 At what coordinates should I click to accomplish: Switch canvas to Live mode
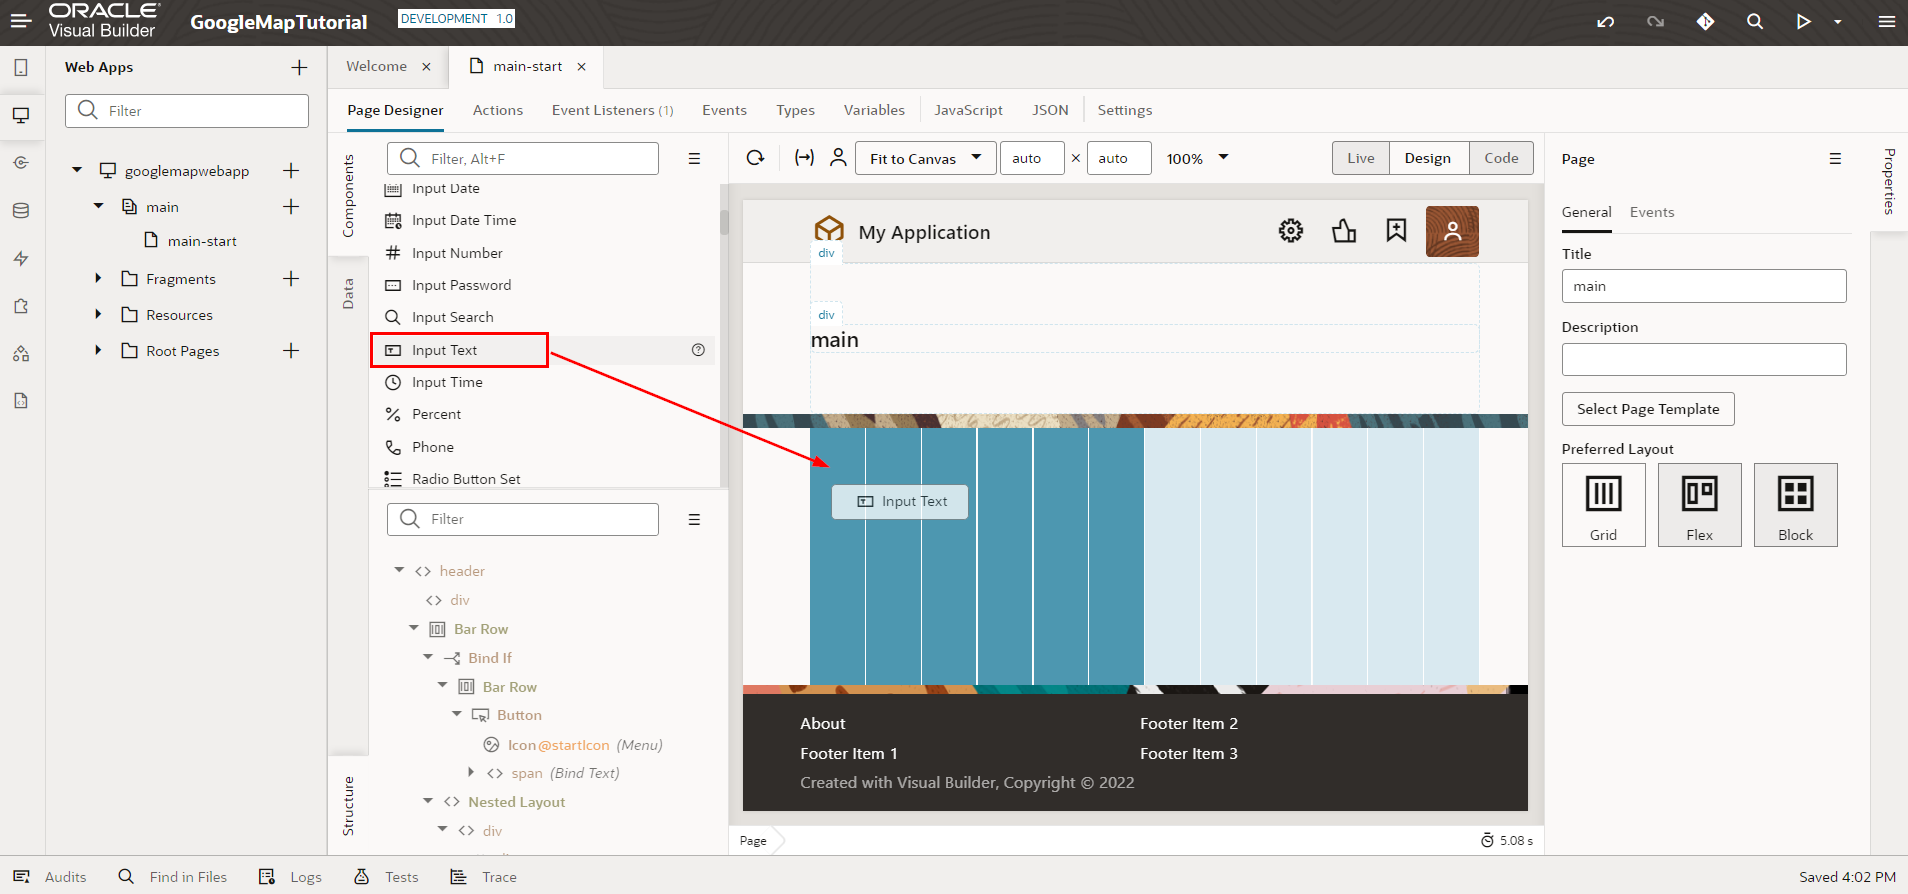(1360, 158)
